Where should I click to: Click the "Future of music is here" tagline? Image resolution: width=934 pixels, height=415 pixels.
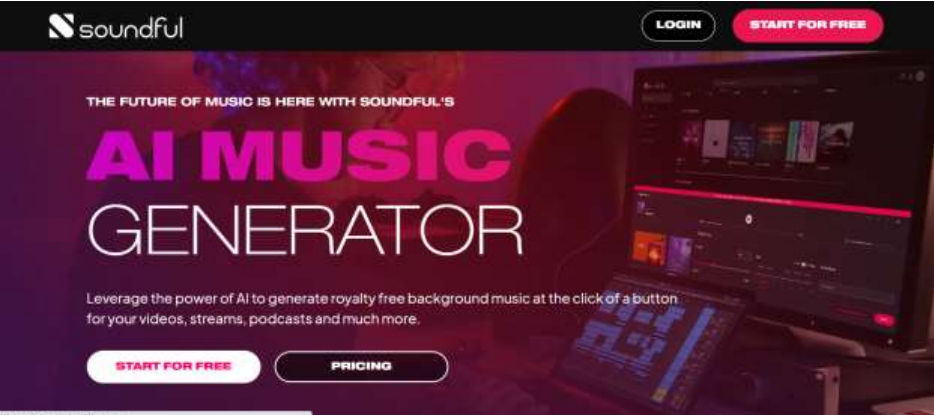click(x=270, y=102)
